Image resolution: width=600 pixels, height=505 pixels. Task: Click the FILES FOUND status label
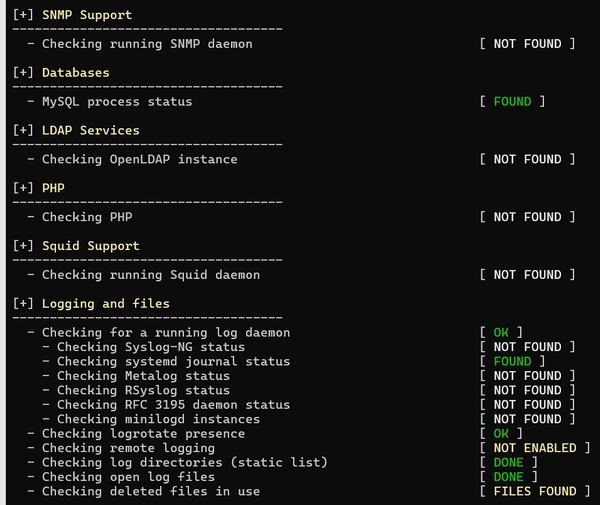534,491
